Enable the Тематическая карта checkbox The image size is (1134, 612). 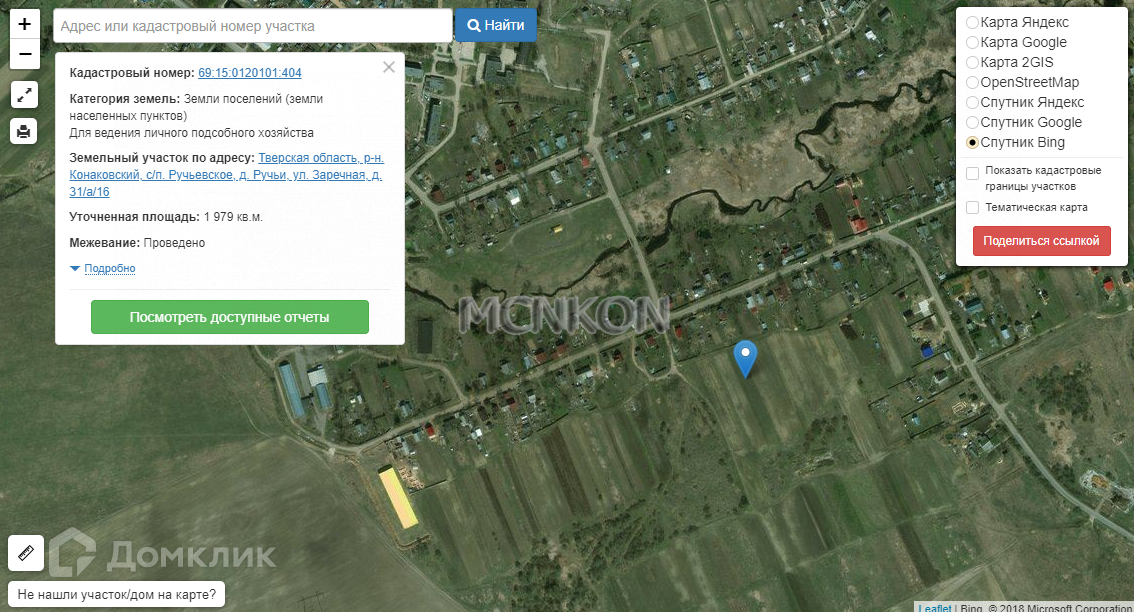(973, 208)
